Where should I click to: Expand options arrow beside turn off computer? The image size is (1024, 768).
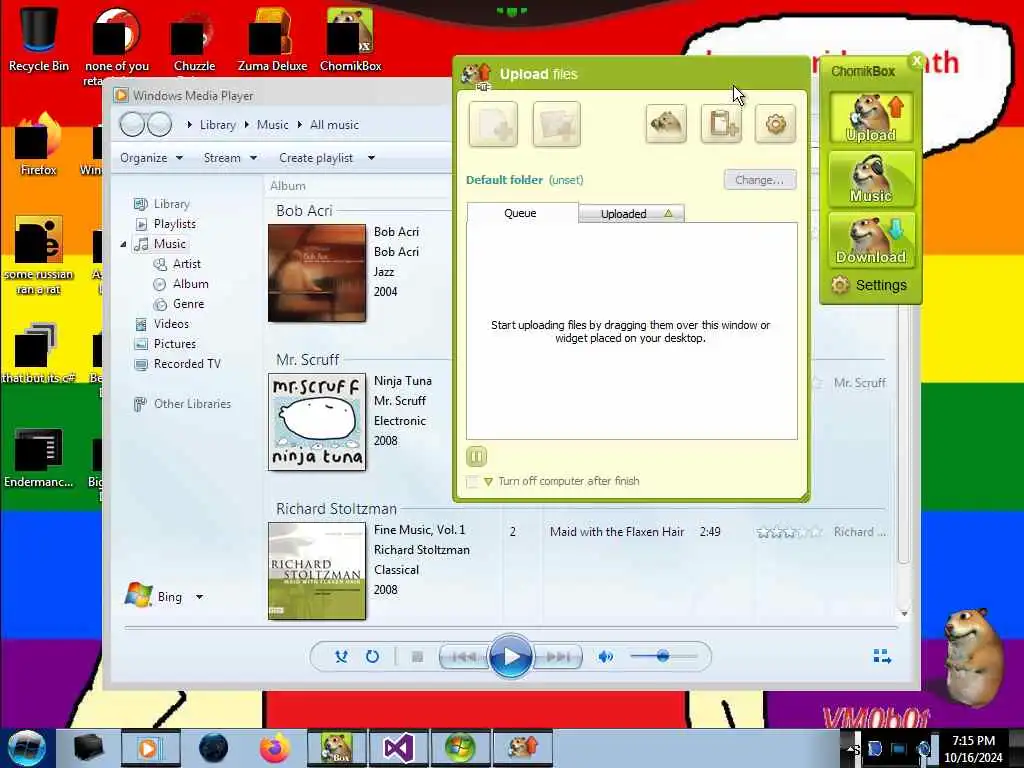point(488,482)
